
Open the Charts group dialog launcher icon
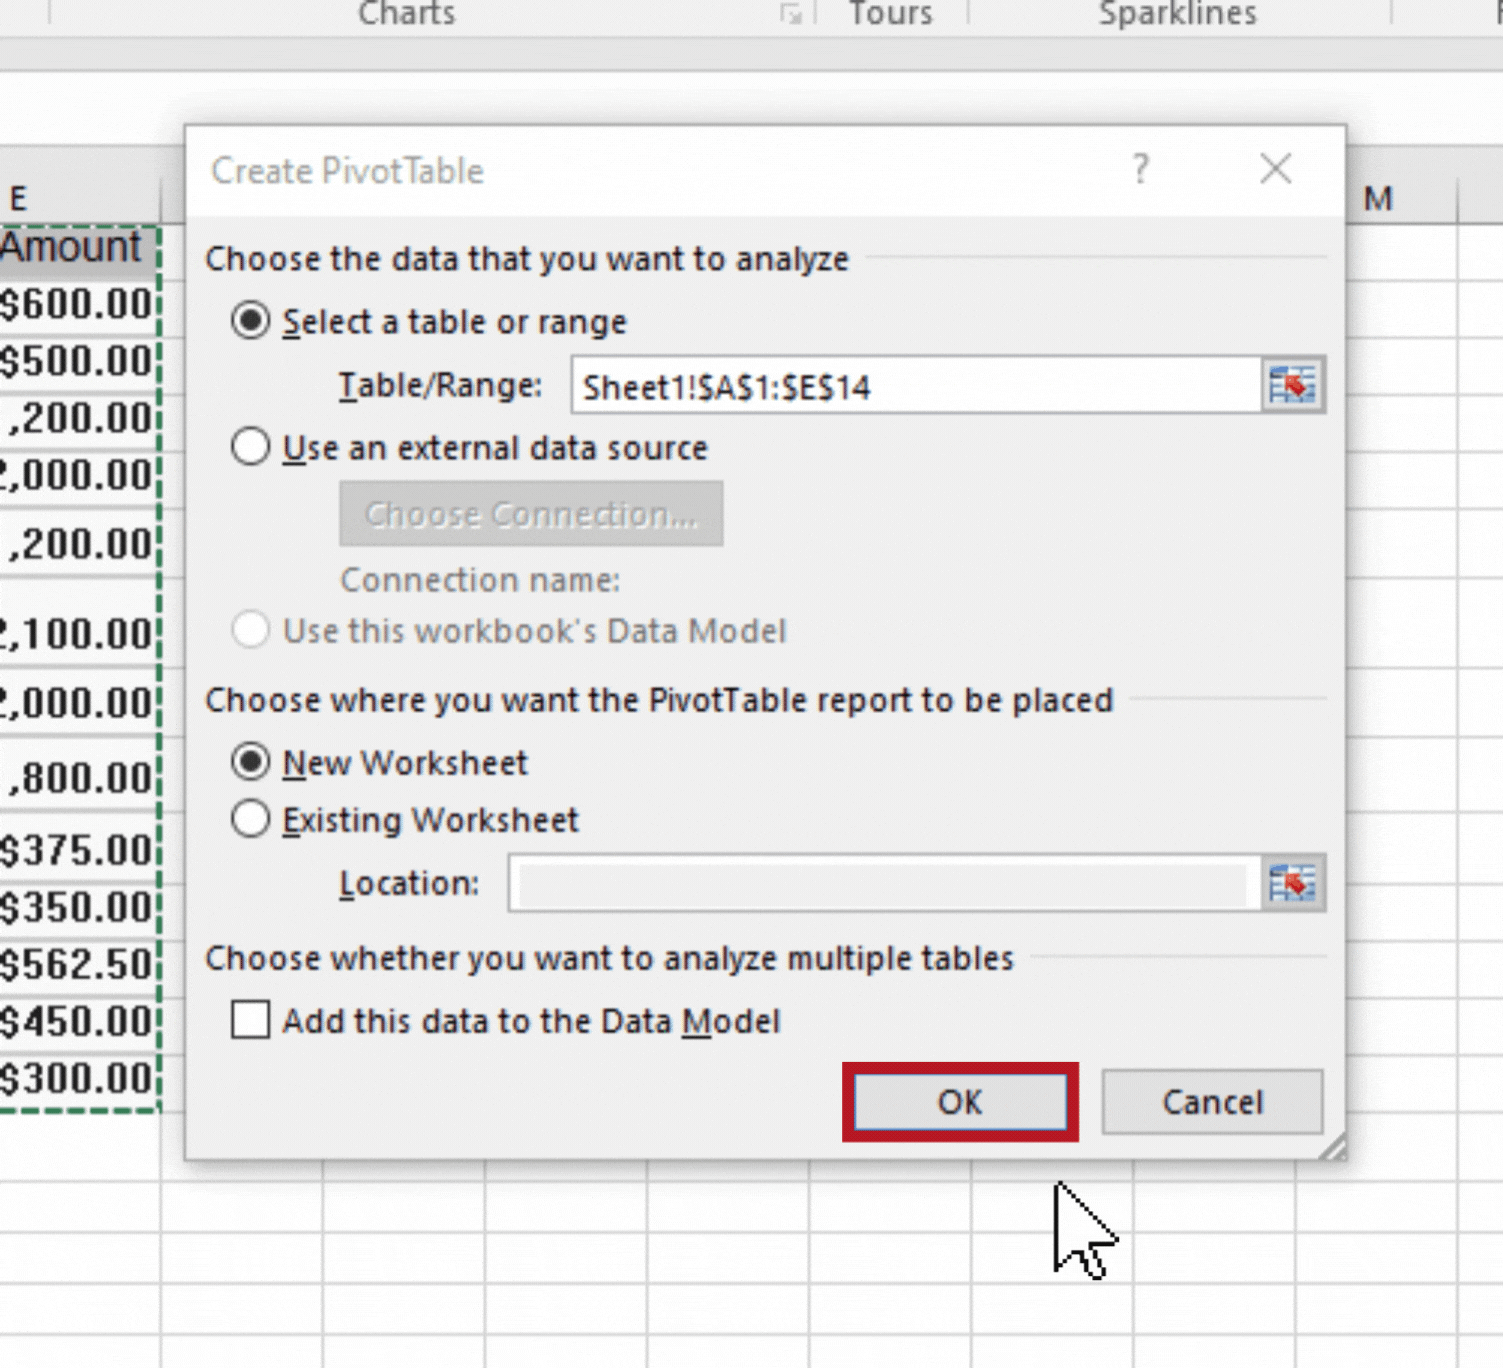tap(790, 14)
